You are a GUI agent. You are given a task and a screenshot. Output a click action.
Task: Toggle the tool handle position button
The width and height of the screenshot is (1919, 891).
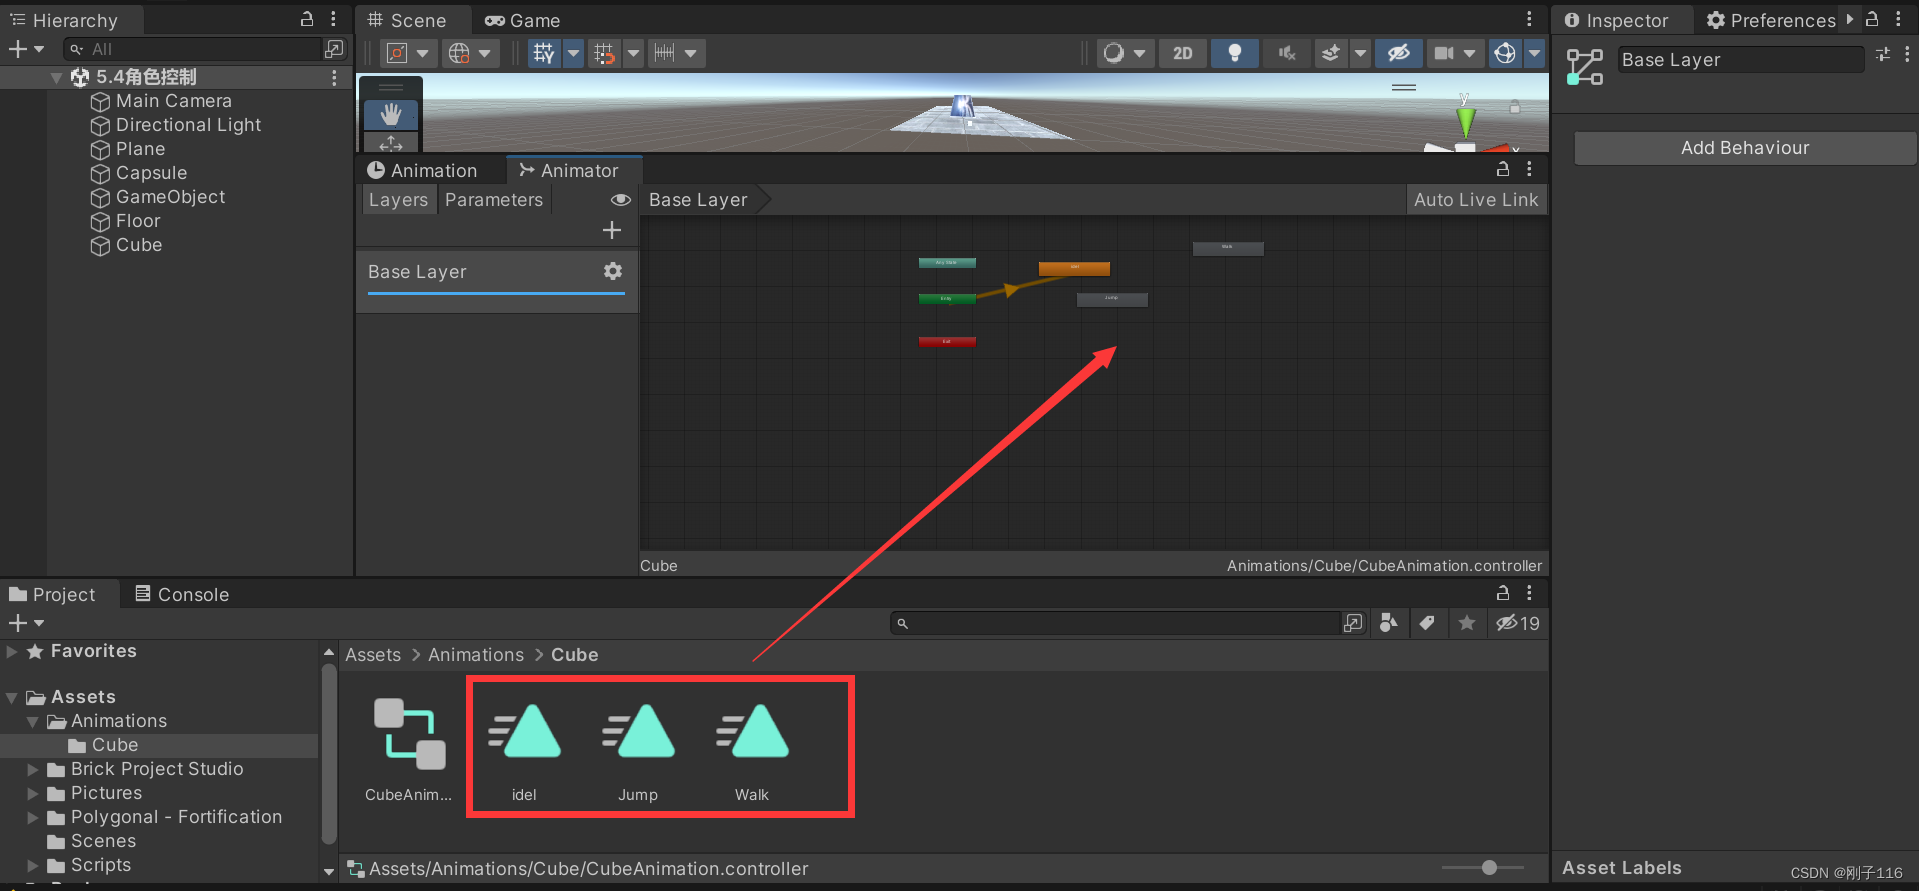(x=397, y=53)
